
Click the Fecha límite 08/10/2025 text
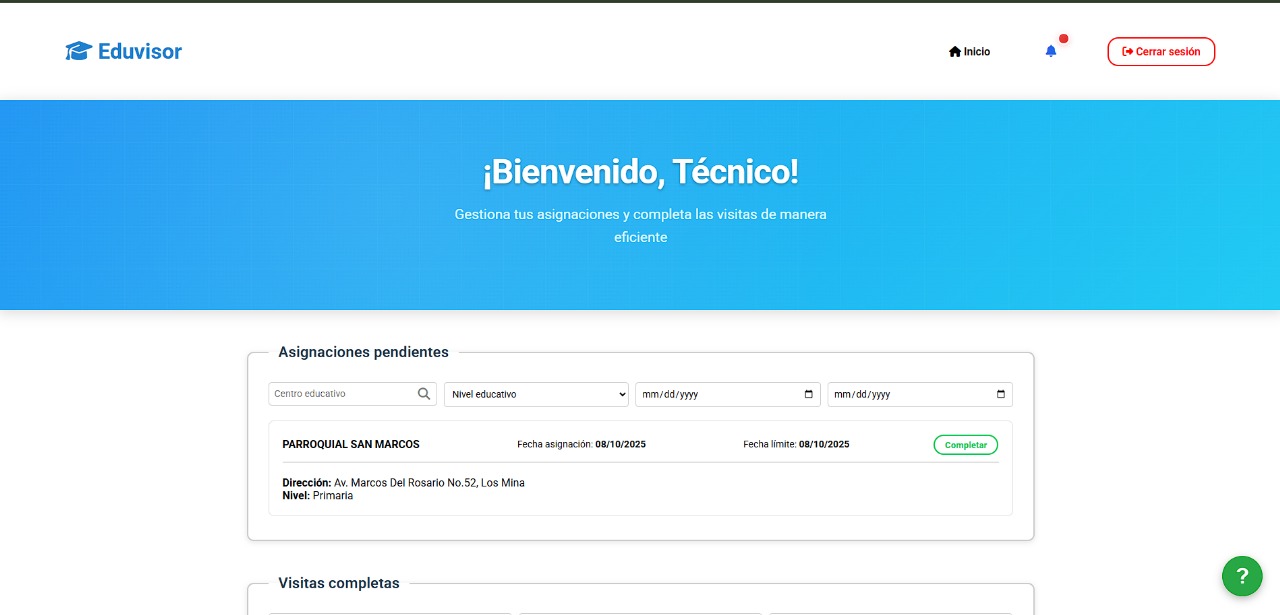click(796, 444)
